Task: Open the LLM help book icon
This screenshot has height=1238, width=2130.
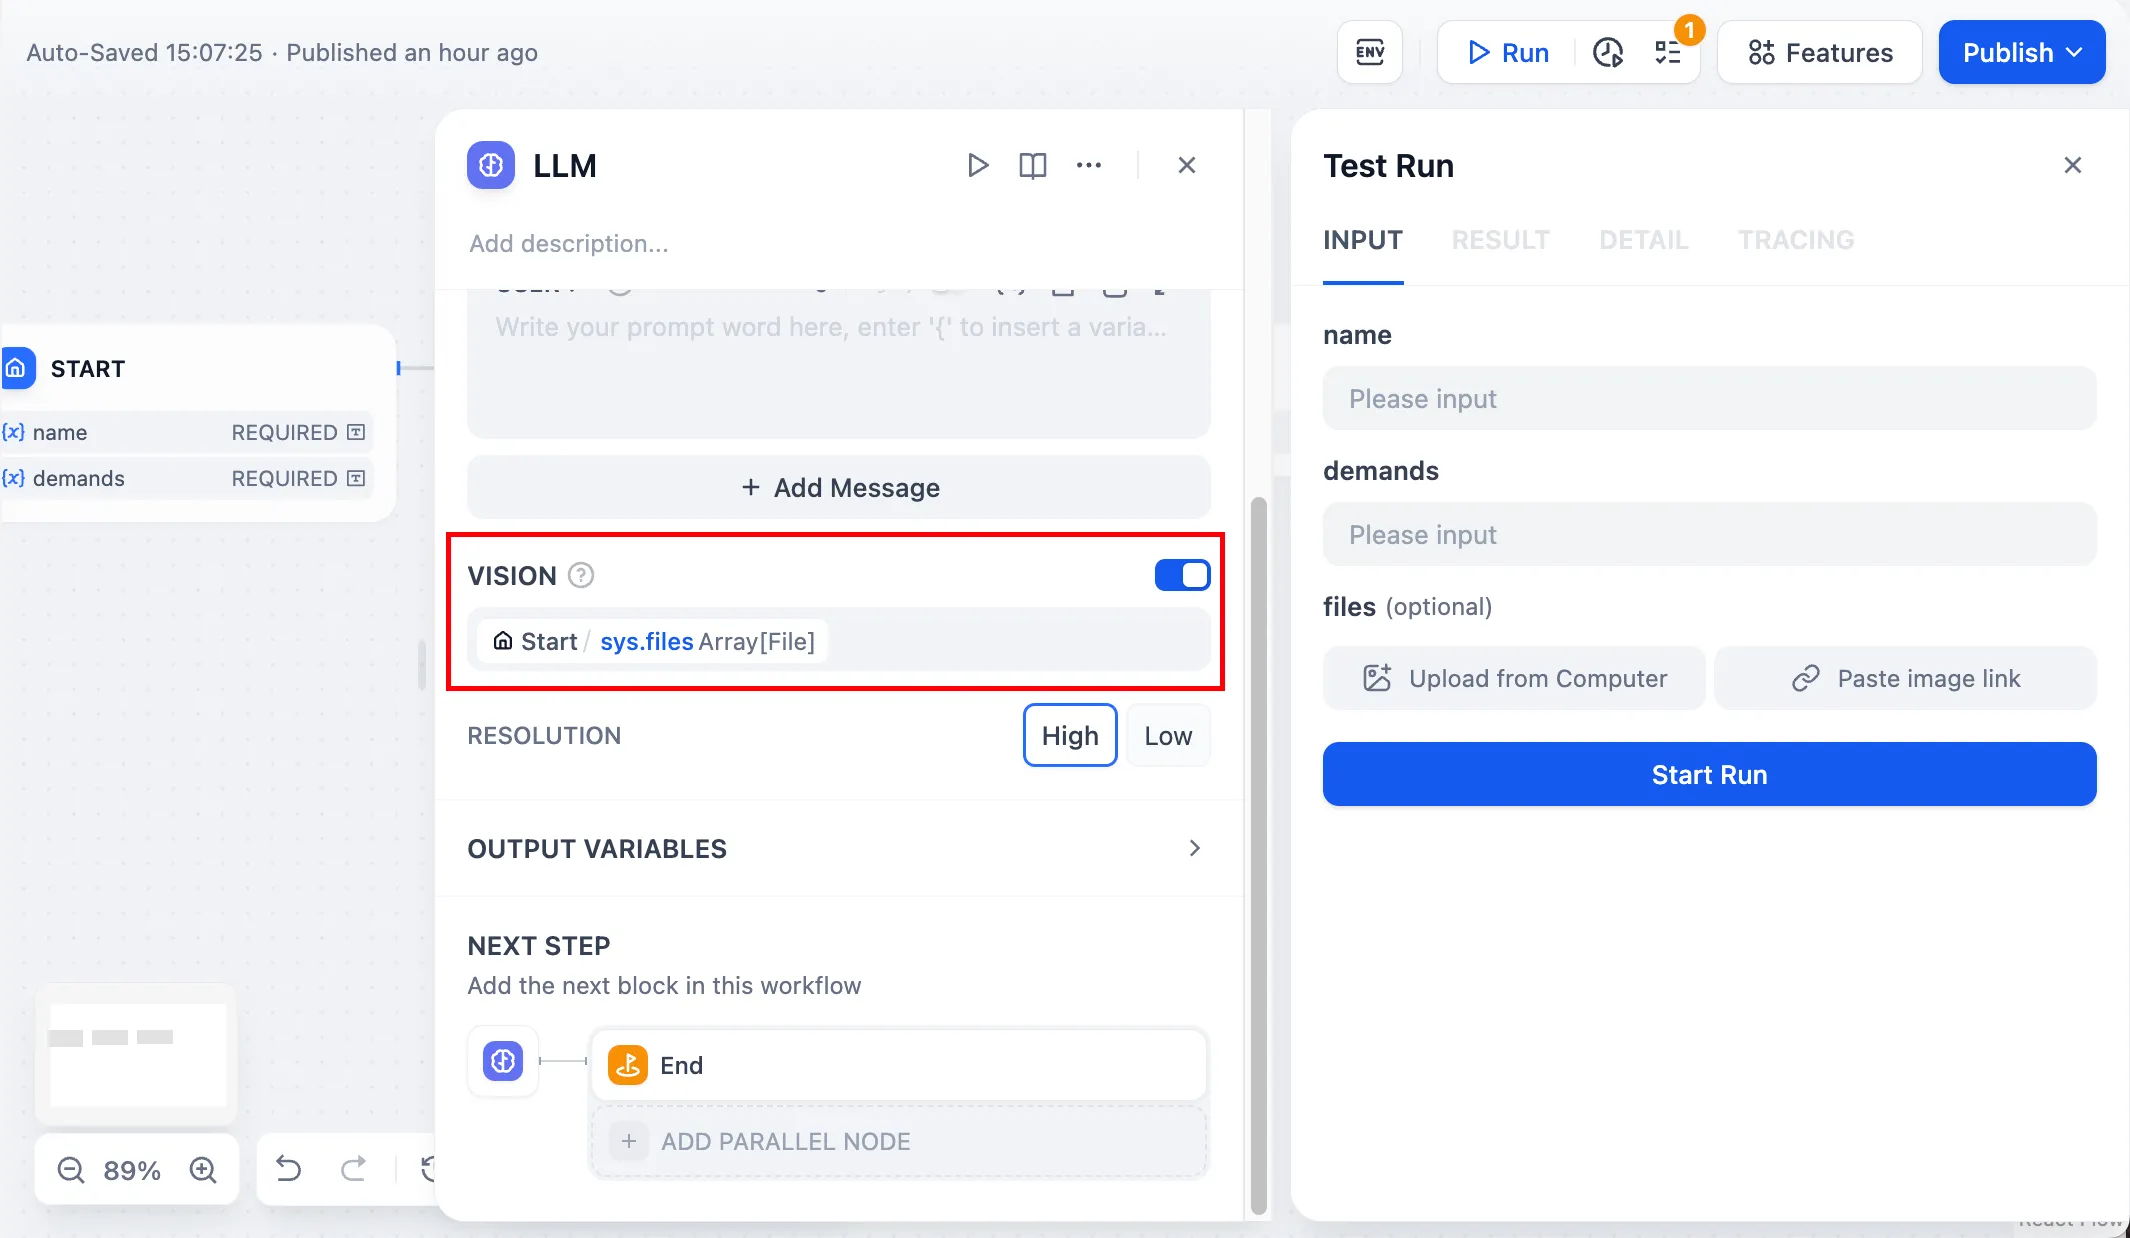Action: click(x=1032, y=165)
